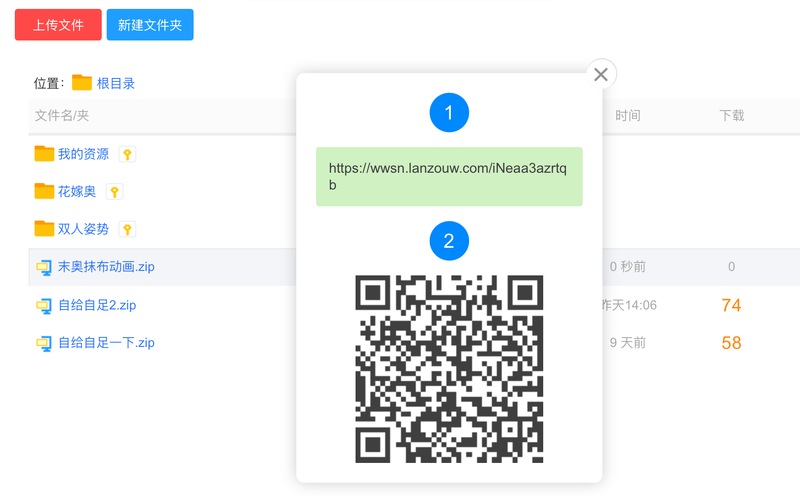Open the 根目录 root directory link

116,83
